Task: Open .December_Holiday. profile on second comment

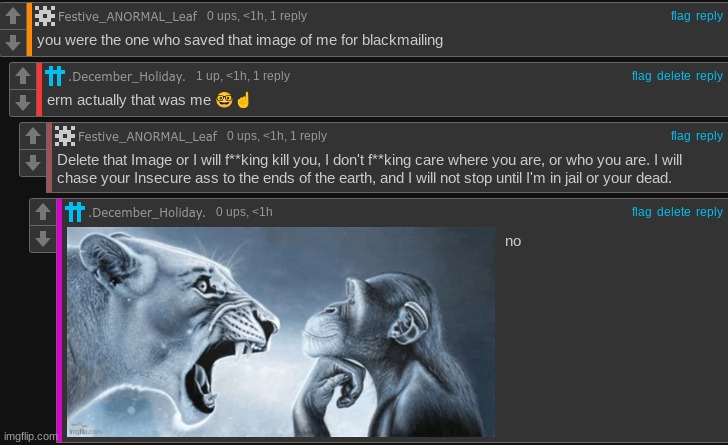Action: point(127,77)
